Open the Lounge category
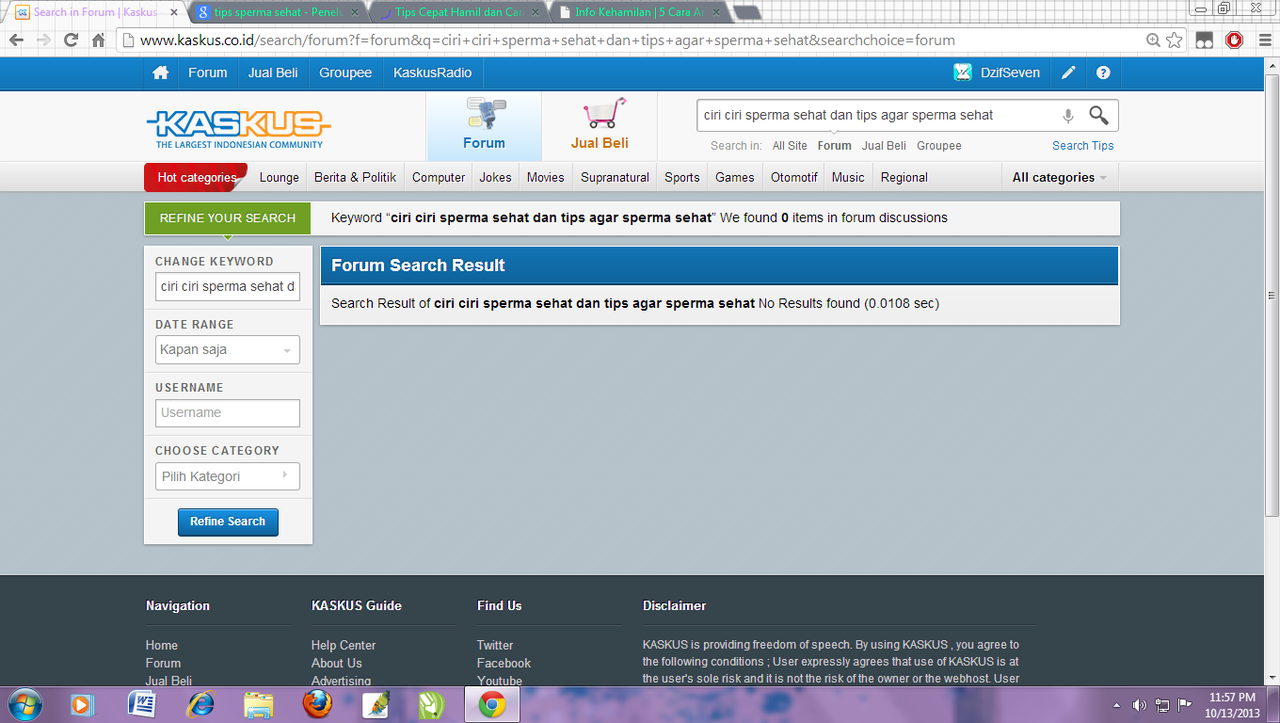The image size is (1280, 723). point(279,177)
